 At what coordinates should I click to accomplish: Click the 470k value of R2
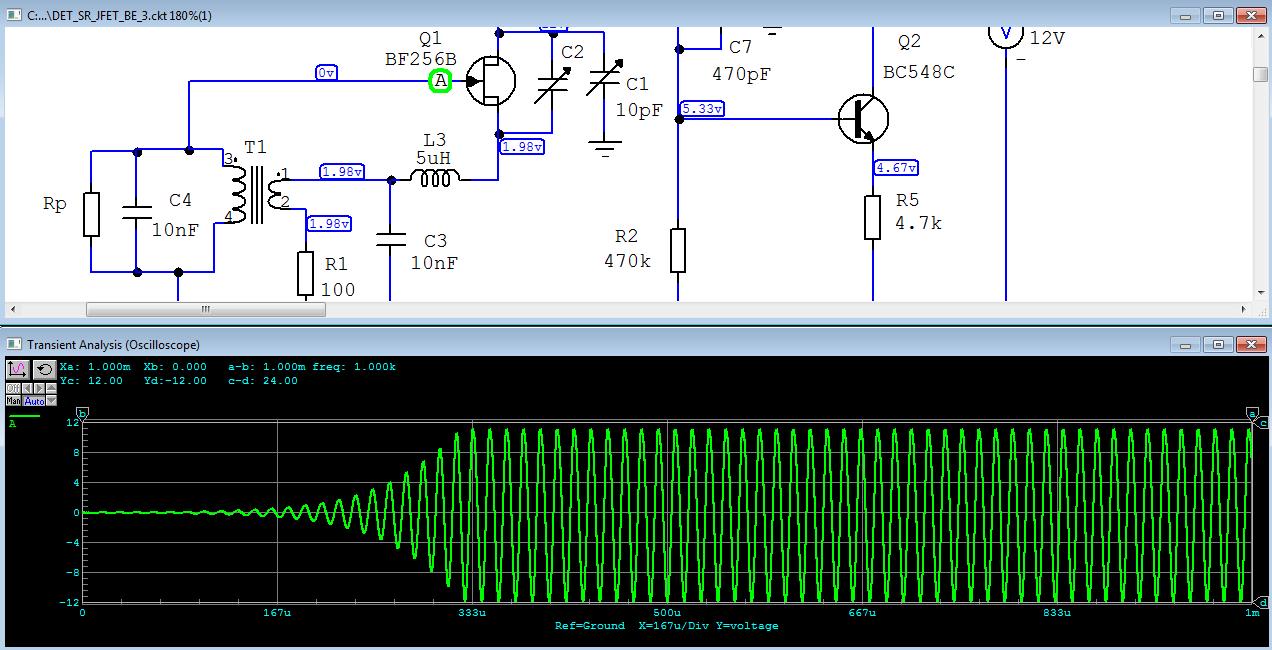(x=628, y=261)
